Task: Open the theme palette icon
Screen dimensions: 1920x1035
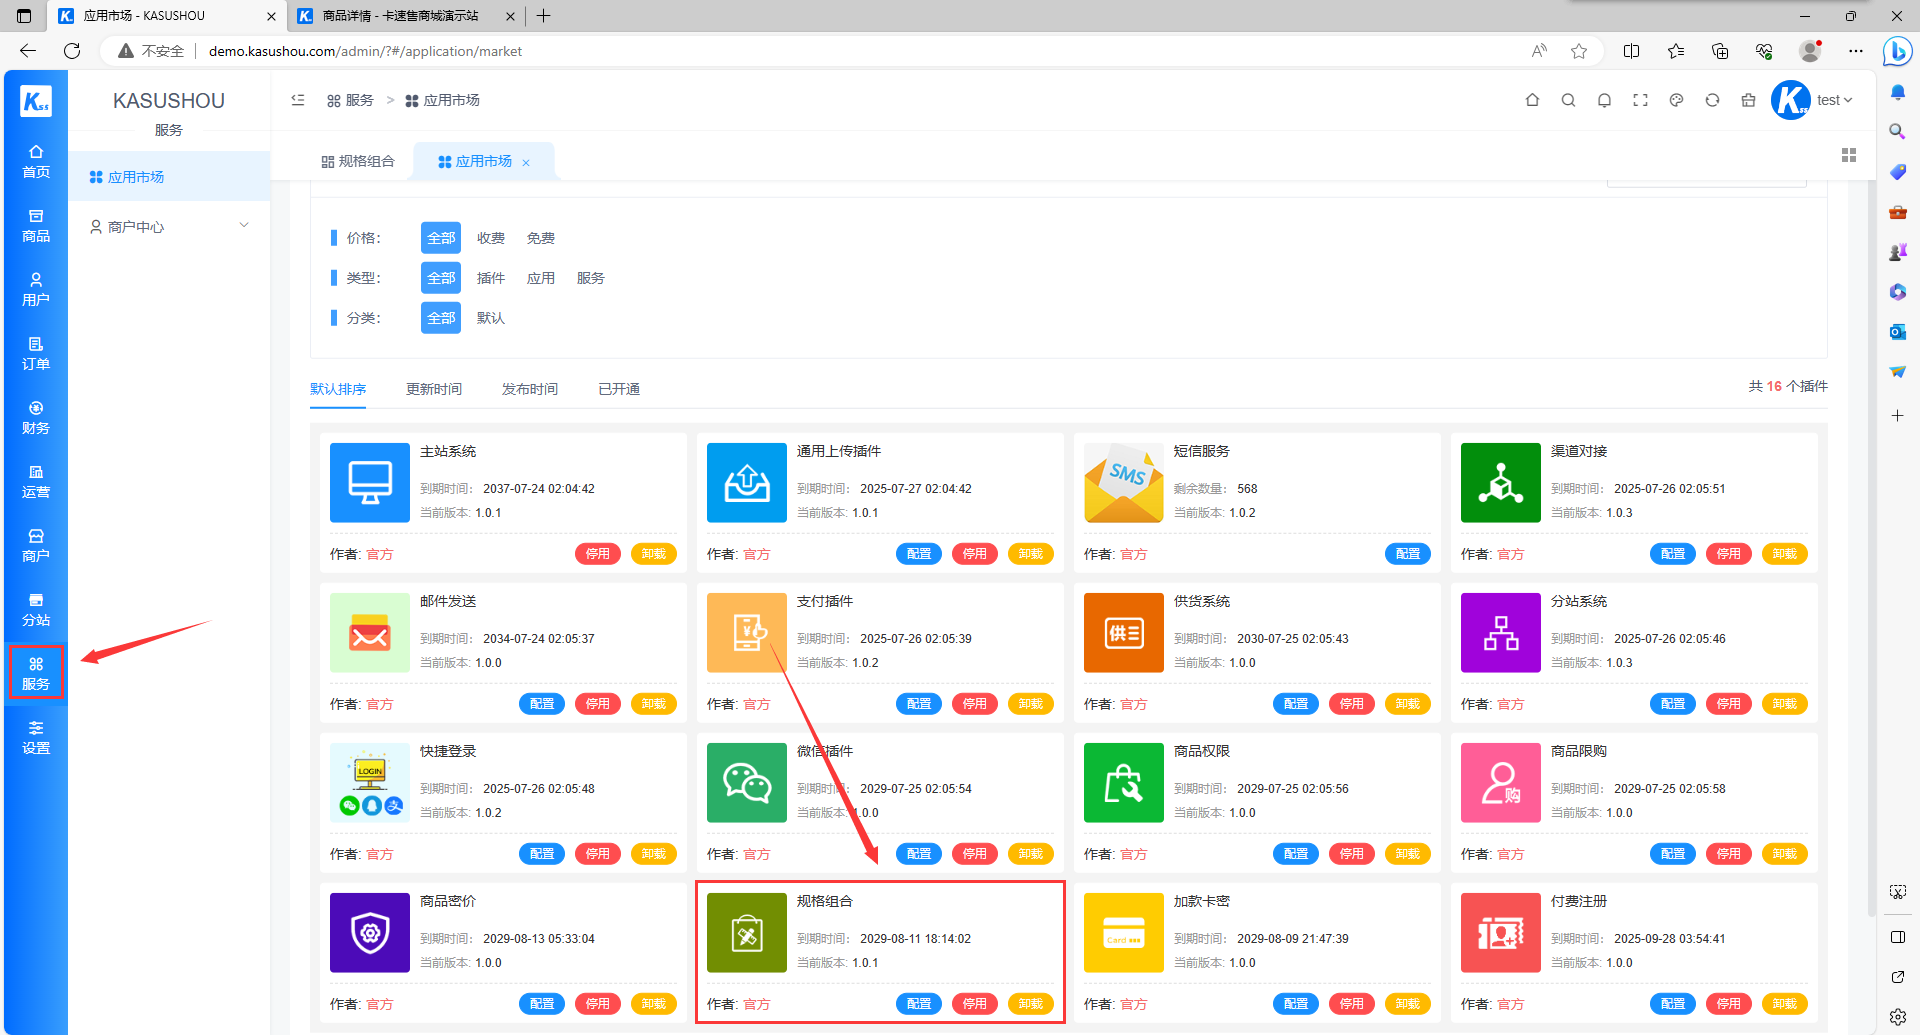Action: pos(1676,100)
